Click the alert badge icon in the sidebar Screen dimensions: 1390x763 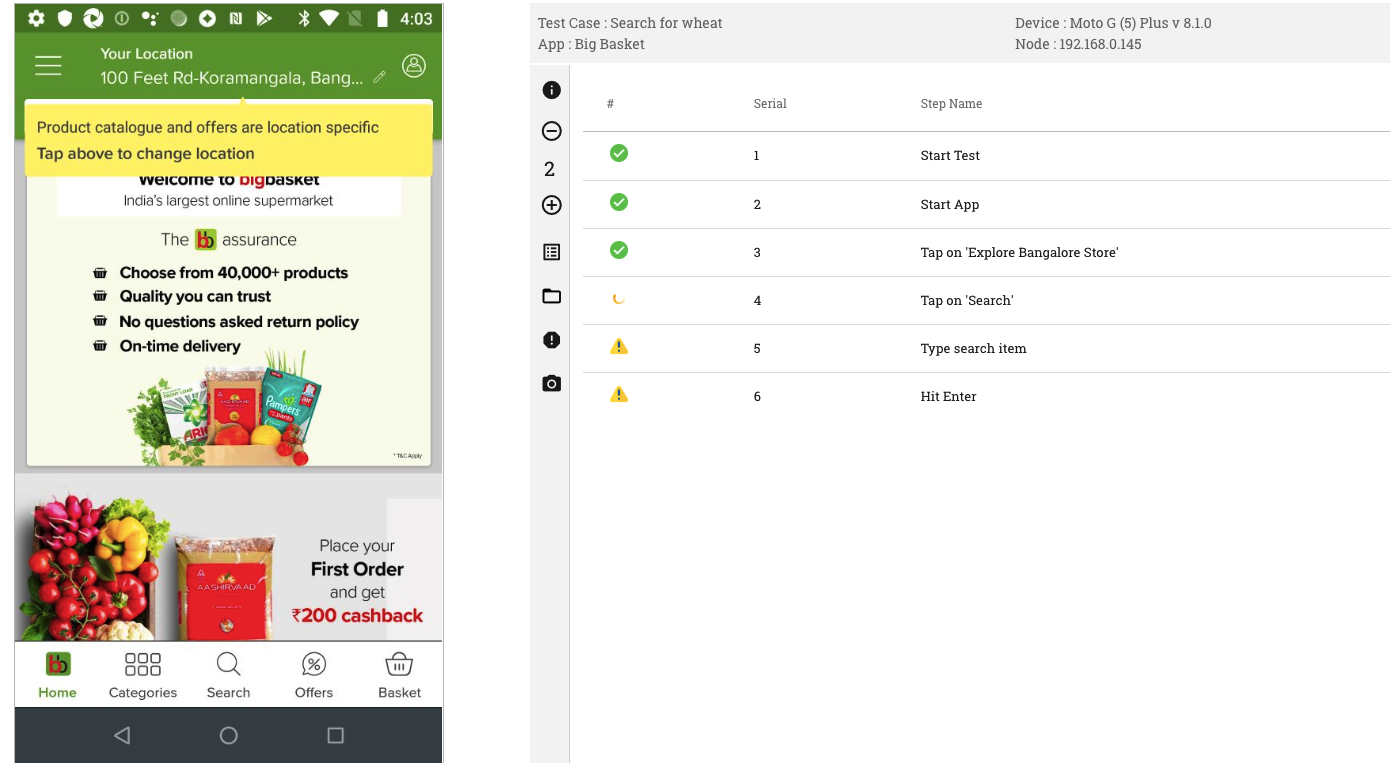click(551, 340)
